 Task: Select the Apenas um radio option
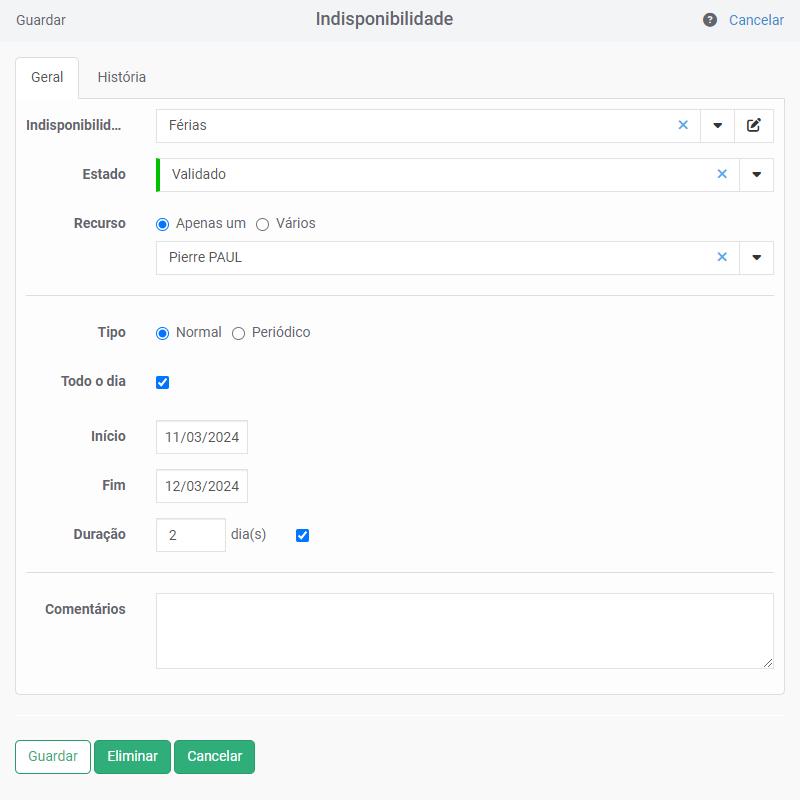tap(162, 224)
